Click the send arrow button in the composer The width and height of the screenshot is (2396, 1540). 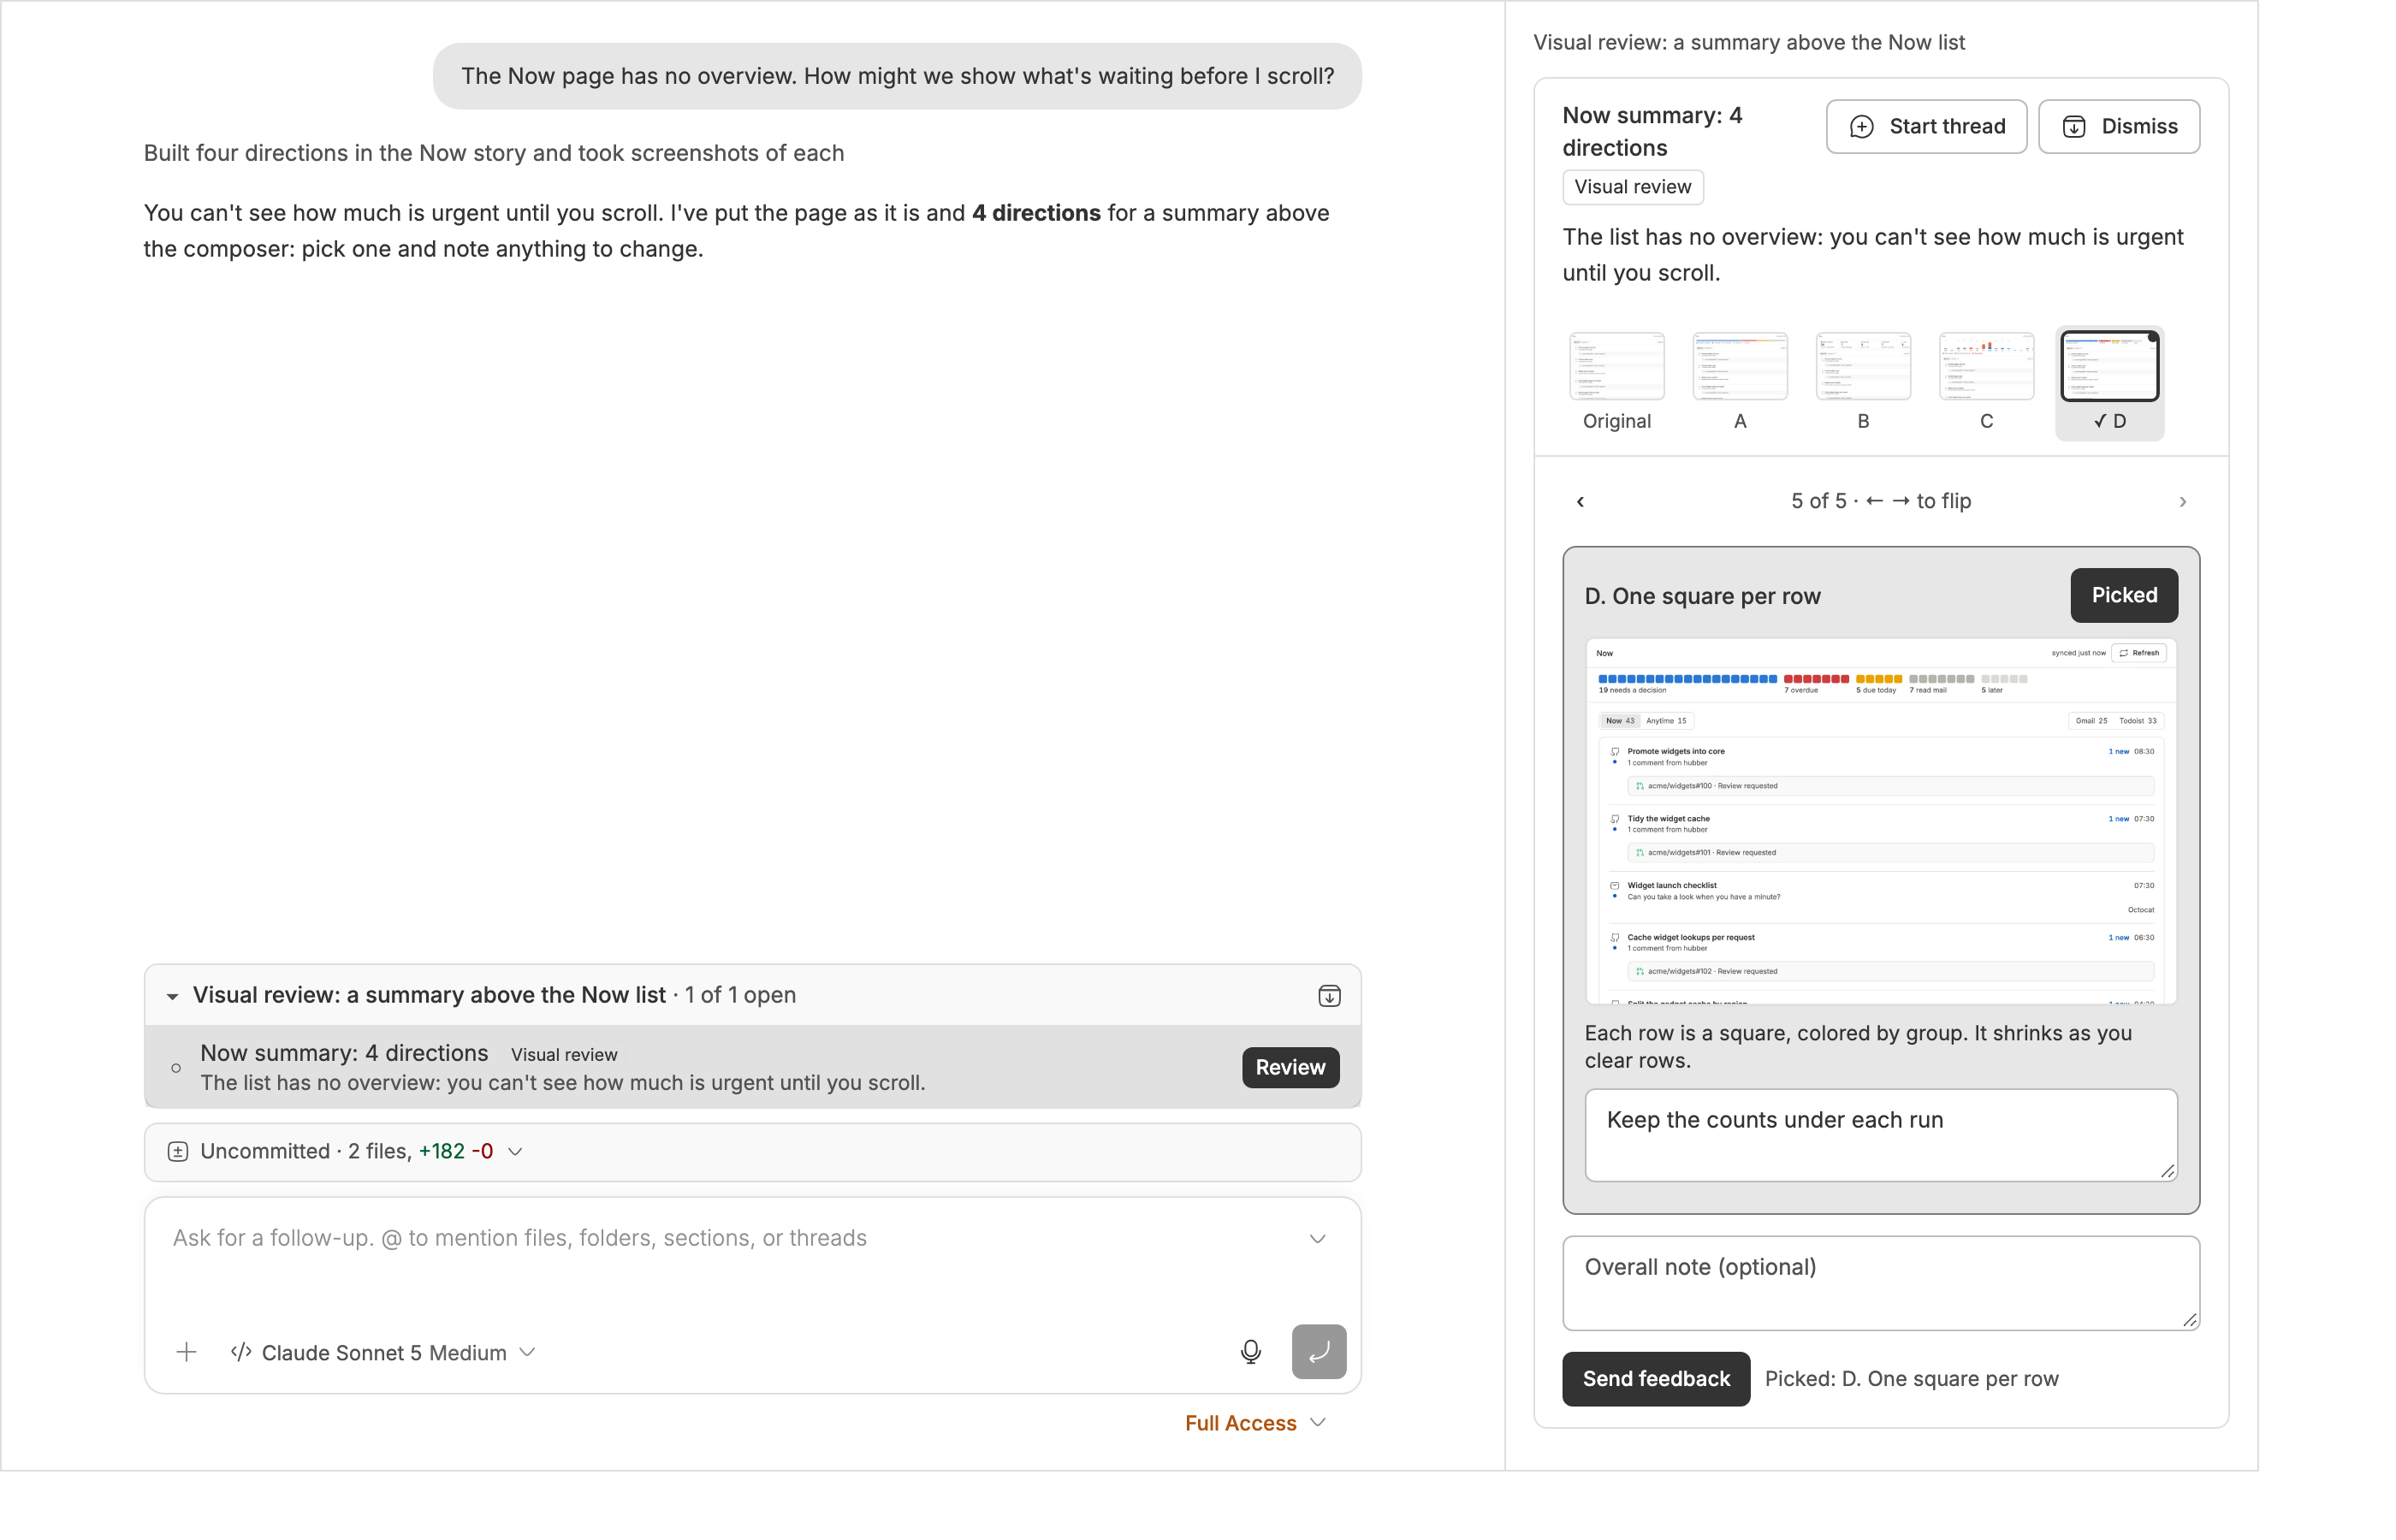(x=1318, y=1352)
